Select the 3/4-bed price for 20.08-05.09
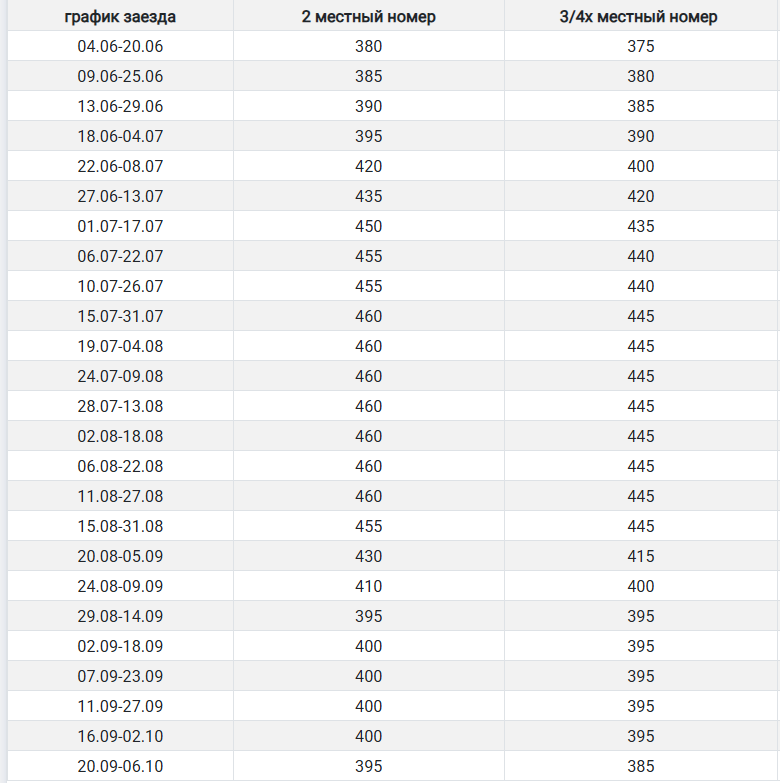Screen dimensions: 780x783 point(641,556)
